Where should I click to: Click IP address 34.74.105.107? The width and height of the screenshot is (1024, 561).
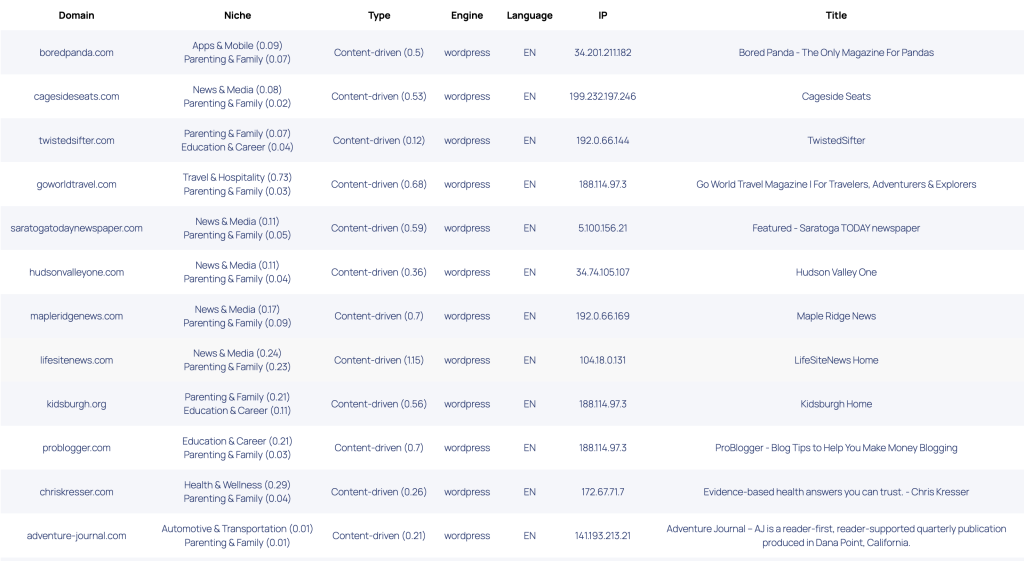(x=603, y=272)
